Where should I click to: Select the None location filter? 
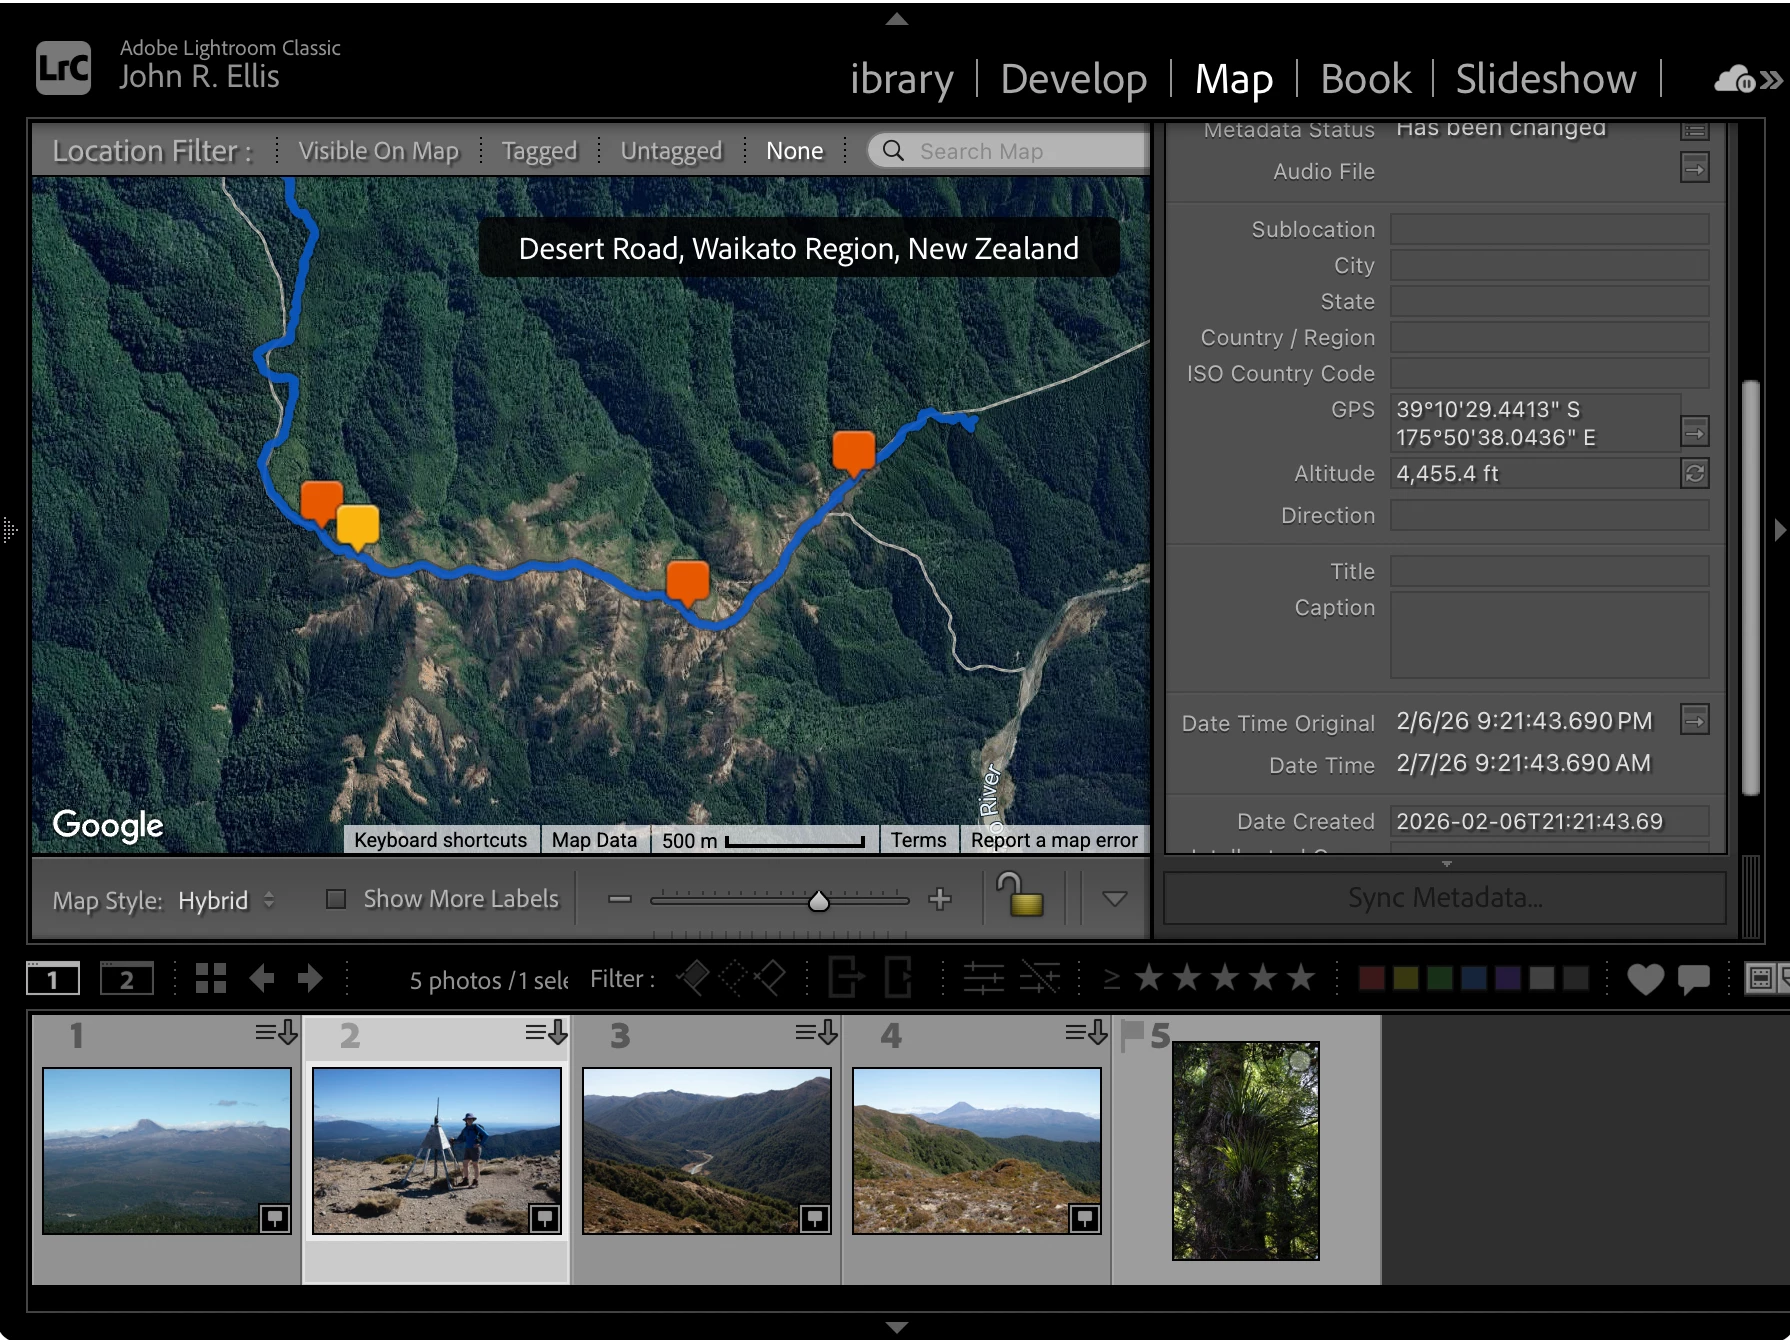[795, 151]
